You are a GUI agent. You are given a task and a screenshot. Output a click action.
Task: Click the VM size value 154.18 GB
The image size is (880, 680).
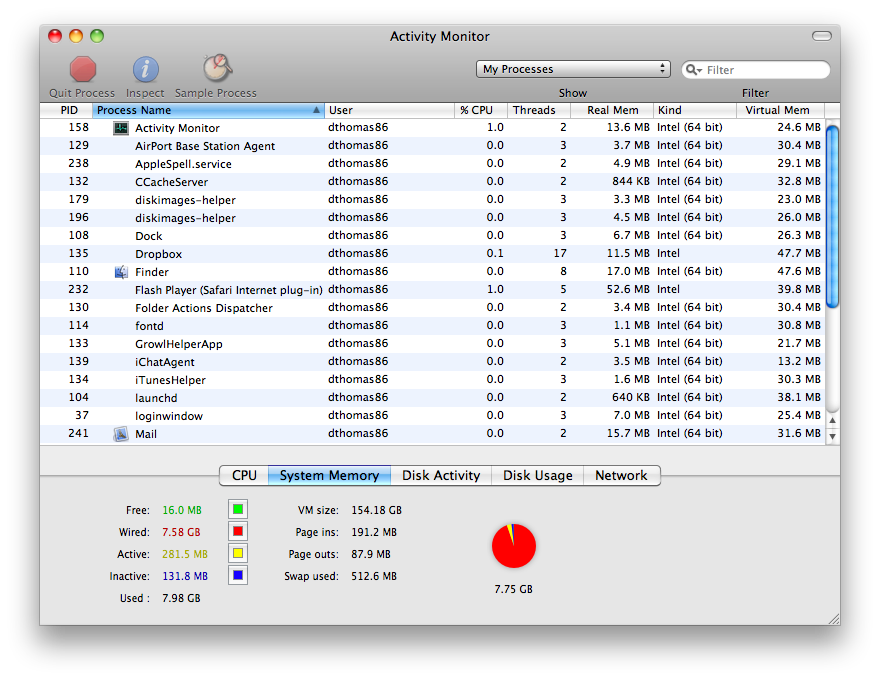(x=377, y=510)
